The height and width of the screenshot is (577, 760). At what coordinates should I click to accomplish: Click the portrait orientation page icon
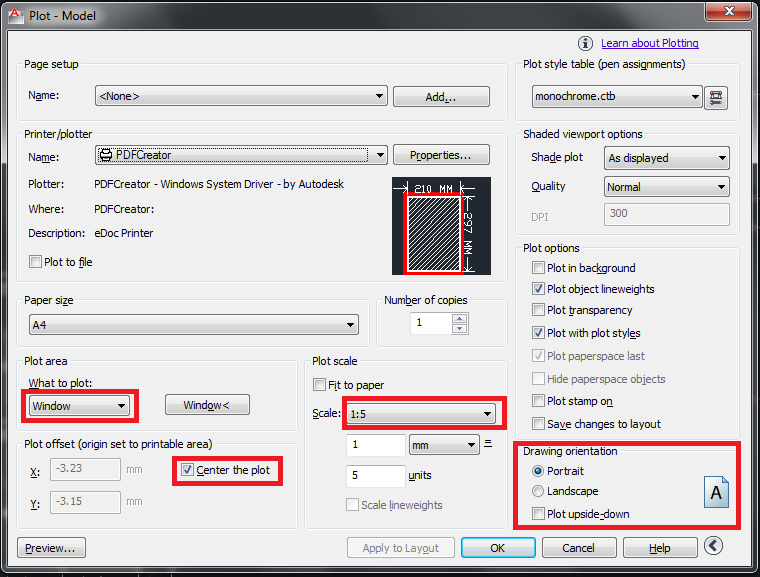tap(716, 492)
